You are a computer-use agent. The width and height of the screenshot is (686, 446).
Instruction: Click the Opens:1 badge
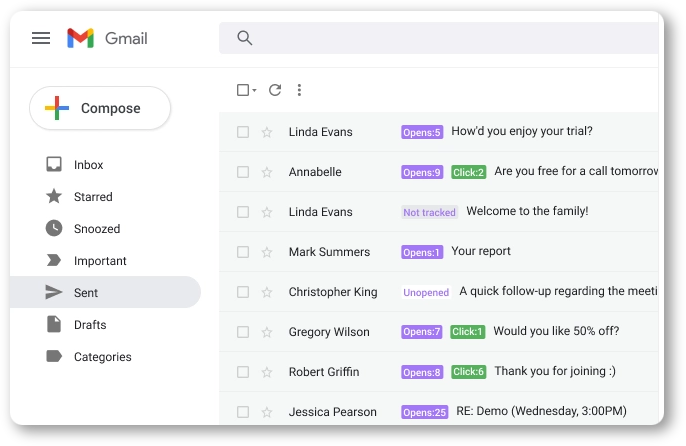click(x=422, y=252)
